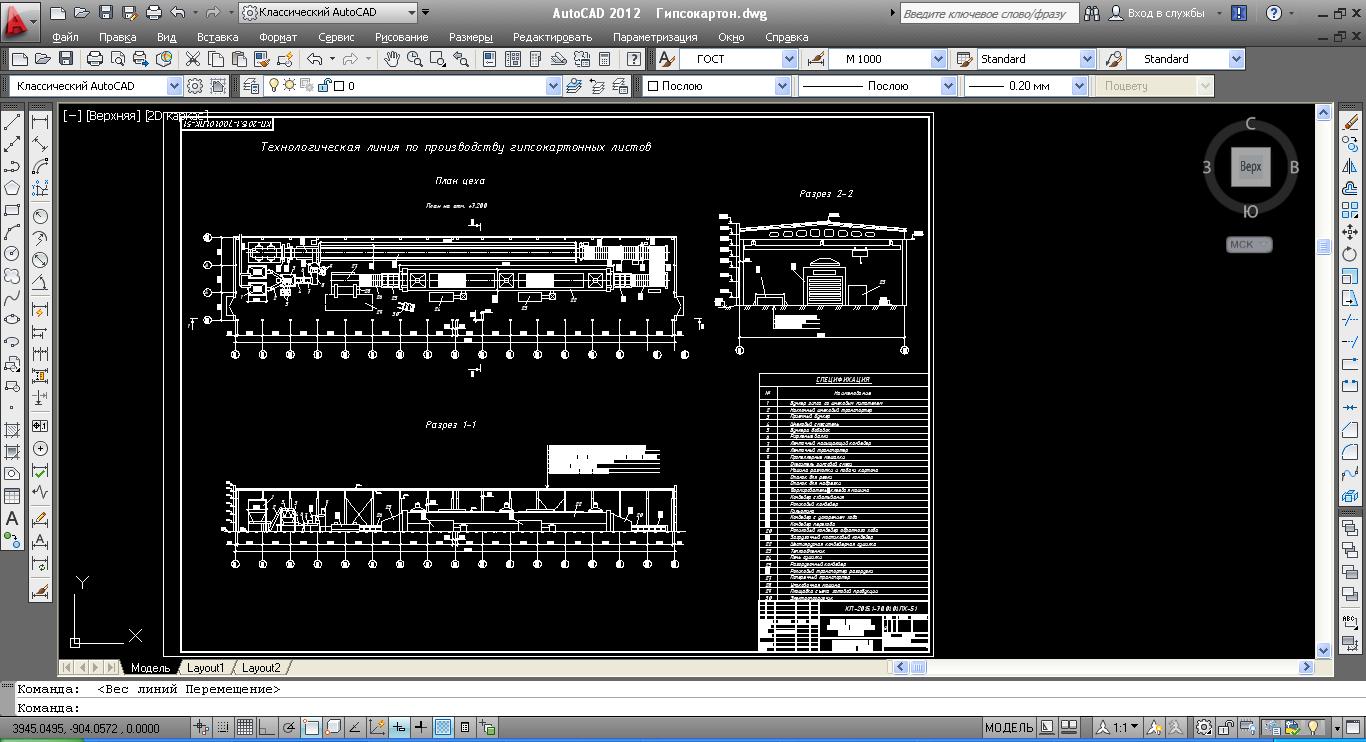This screenshot has width=1366, height=742.
Task: Click the МОДЕЛЬ button in status bar
Action: pos(1008,728)
